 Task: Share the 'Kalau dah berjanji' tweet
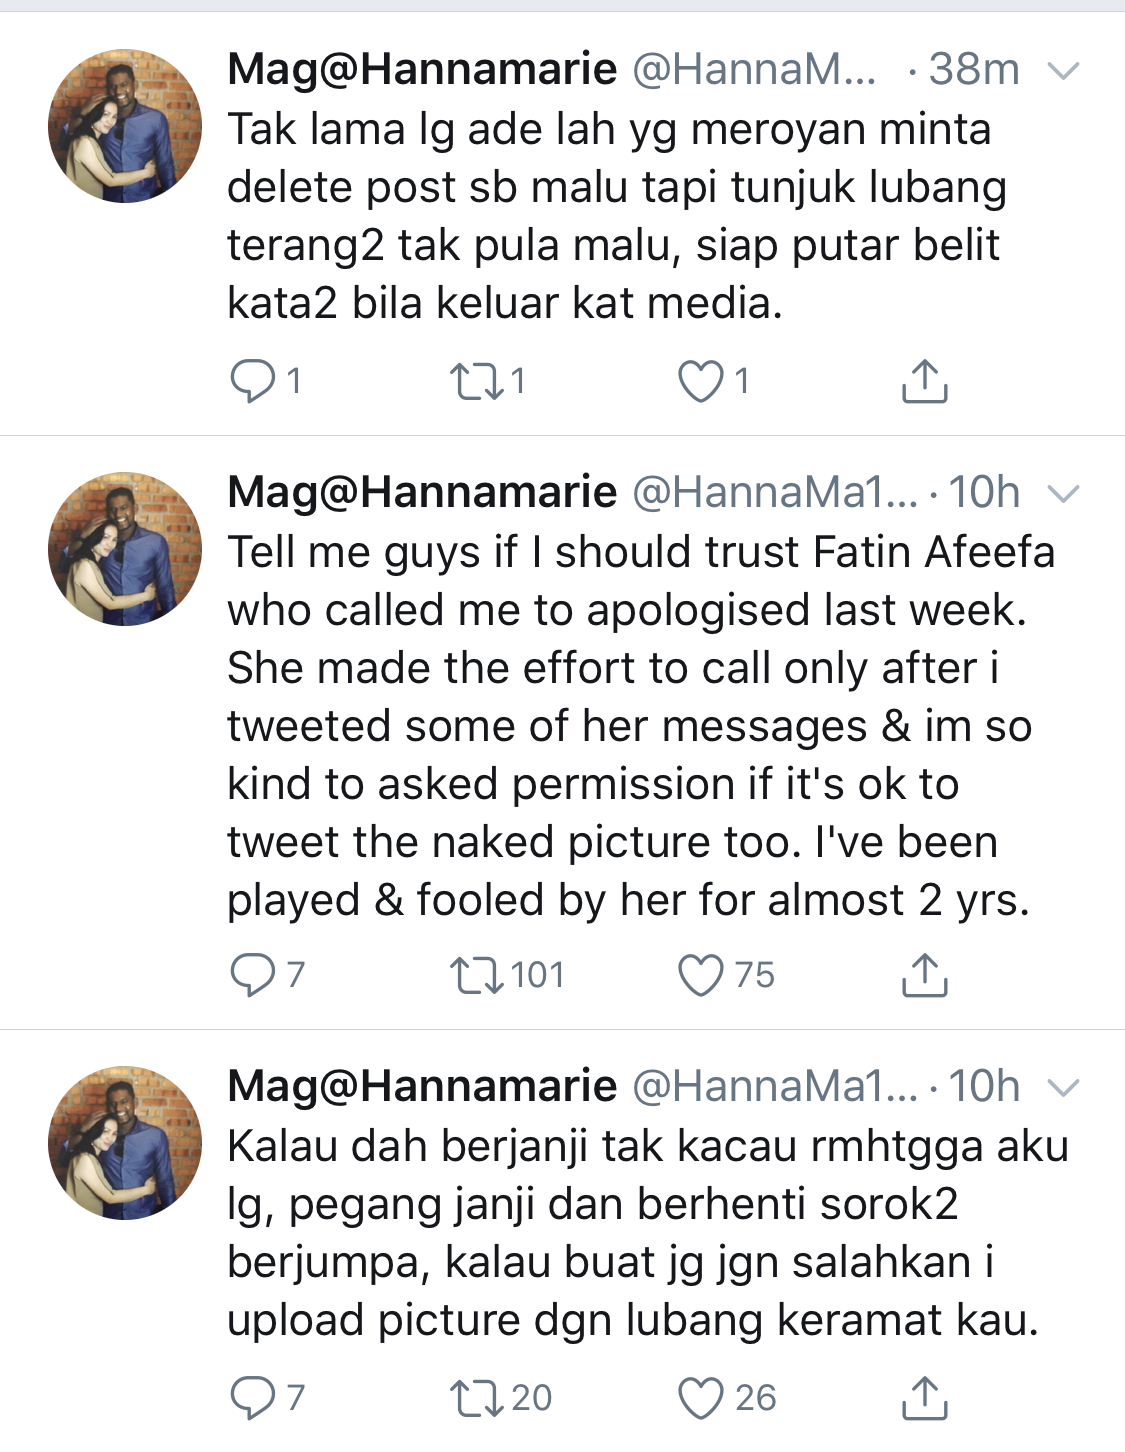924,1398
